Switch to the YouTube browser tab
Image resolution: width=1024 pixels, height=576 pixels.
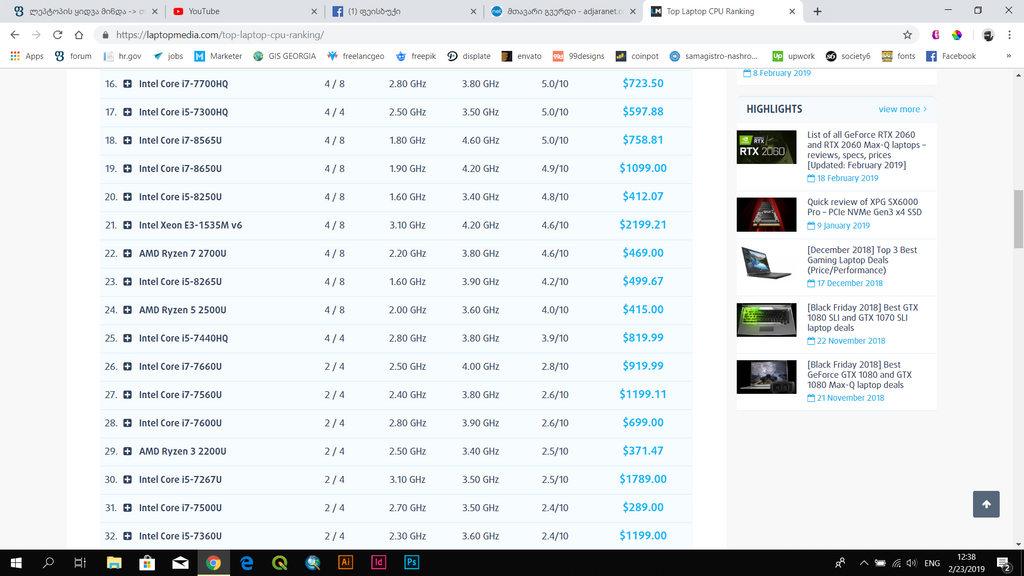(x=244, y=11)
